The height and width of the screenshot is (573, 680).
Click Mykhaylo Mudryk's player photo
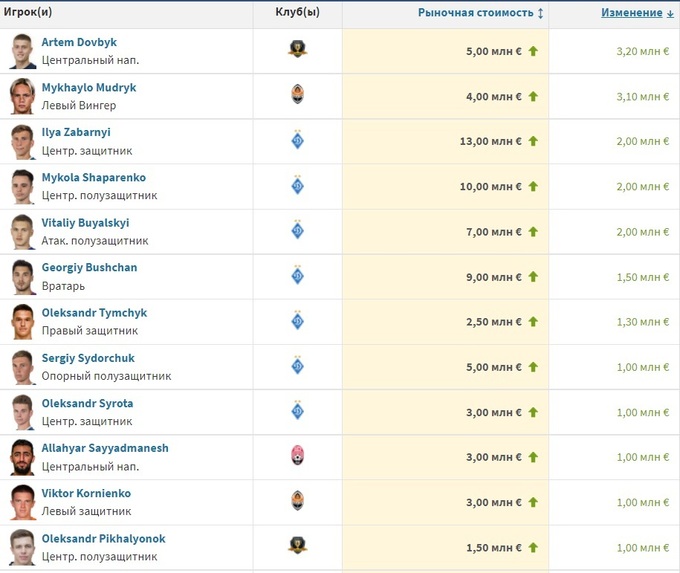[22, 96]
